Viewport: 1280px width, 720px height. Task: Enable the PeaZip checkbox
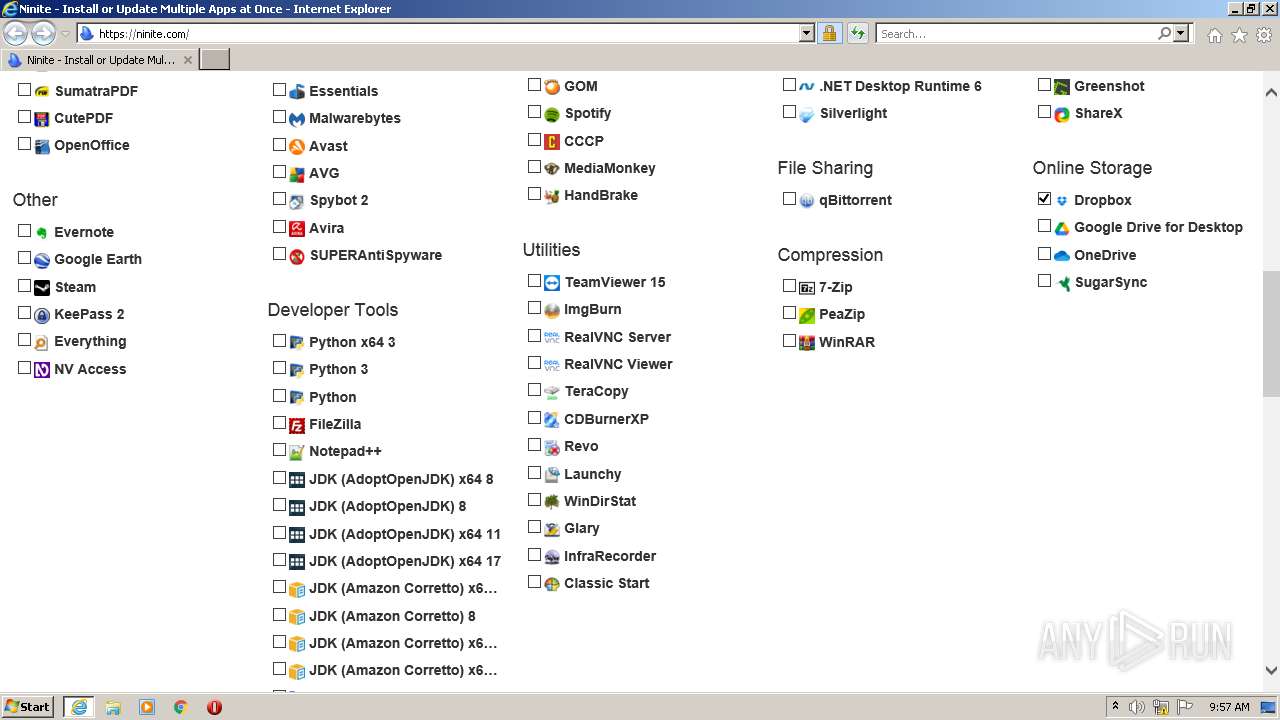pos(789,313)
